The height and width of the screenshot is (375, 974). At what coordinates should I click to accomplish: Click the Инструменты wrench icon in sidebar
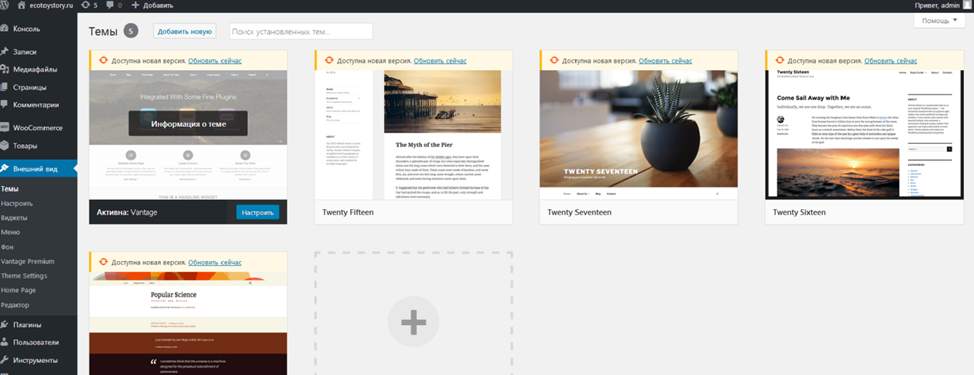click(x=5, y=360)
